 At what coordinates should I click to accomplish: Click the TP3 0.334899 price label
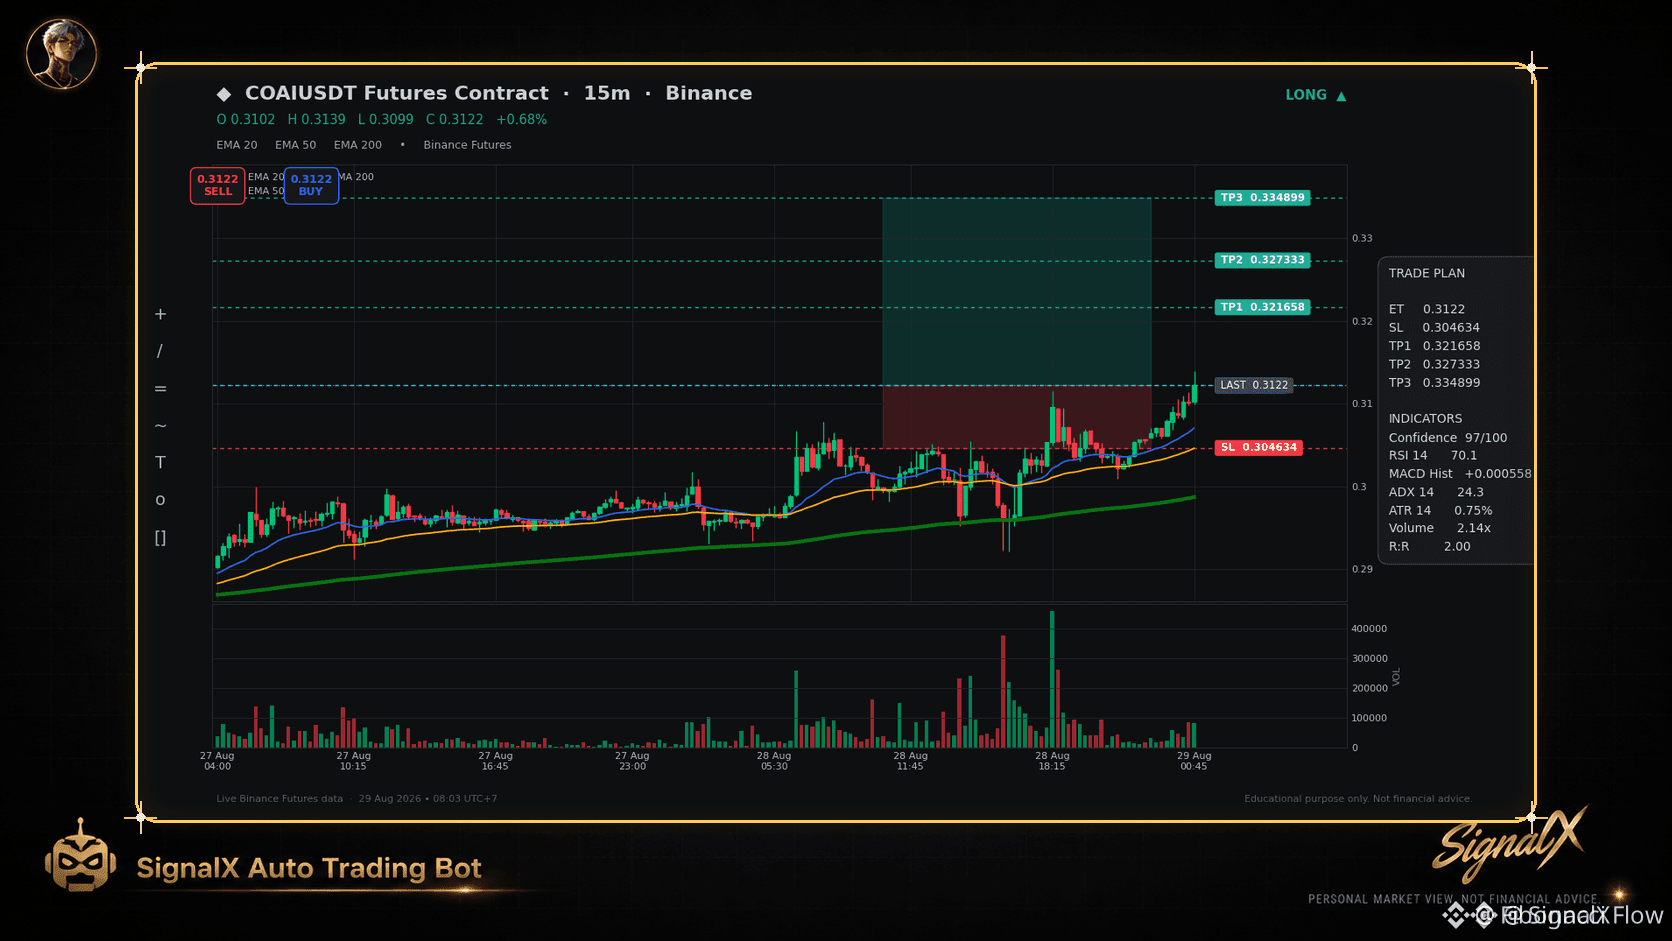(x=1262, y=198)
